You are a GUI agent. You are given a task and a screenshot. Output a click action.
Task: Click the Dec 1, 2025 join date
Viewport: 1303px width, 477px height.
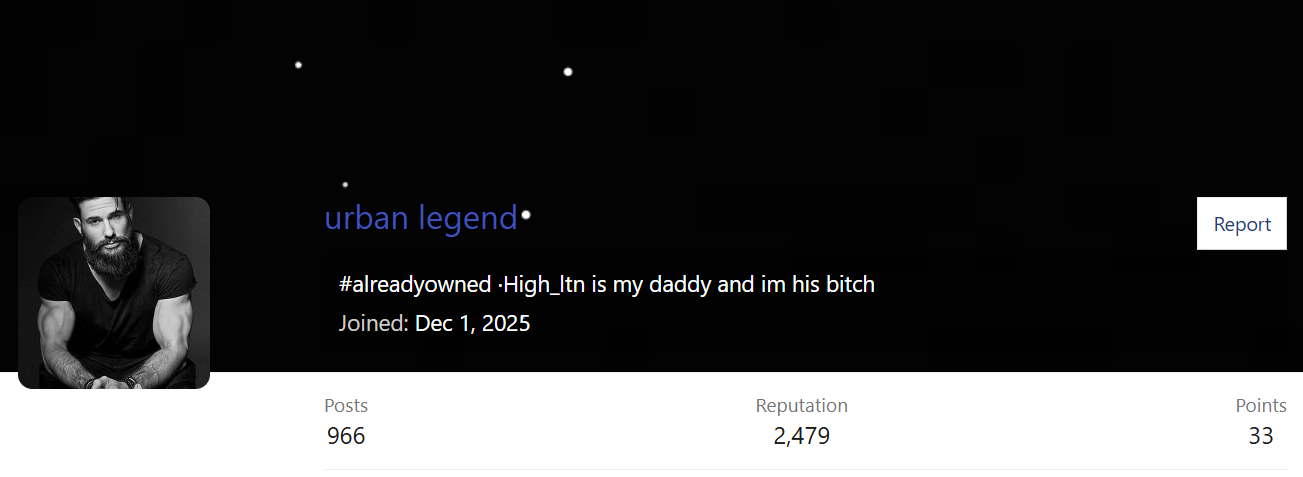[x=473, y=323]
